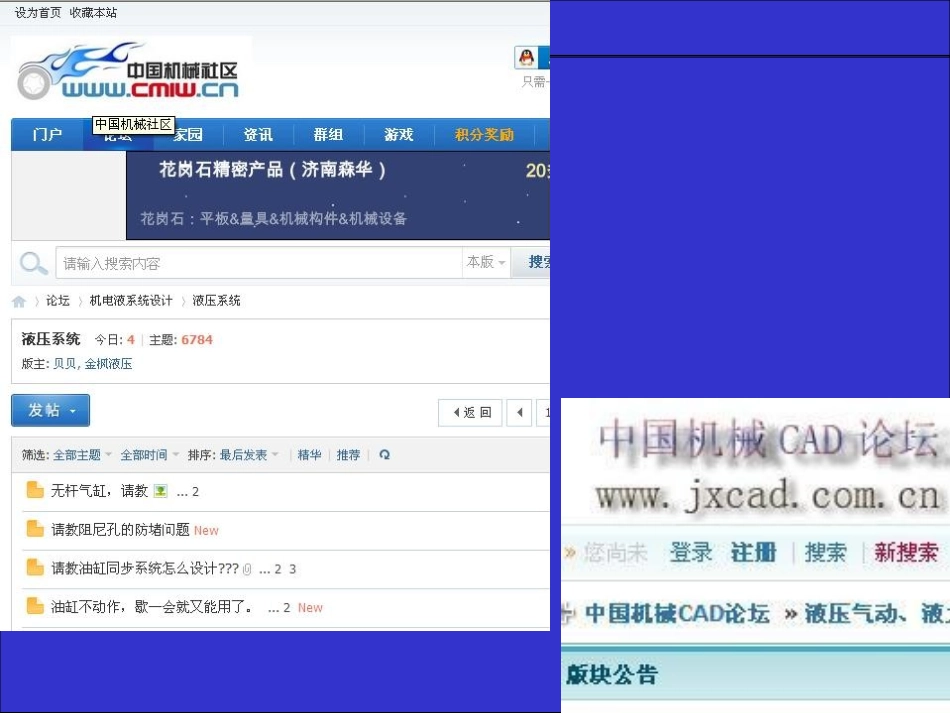Go to page 3 of 油缸同步 thread
950x713 pixels.
[293, 569]
